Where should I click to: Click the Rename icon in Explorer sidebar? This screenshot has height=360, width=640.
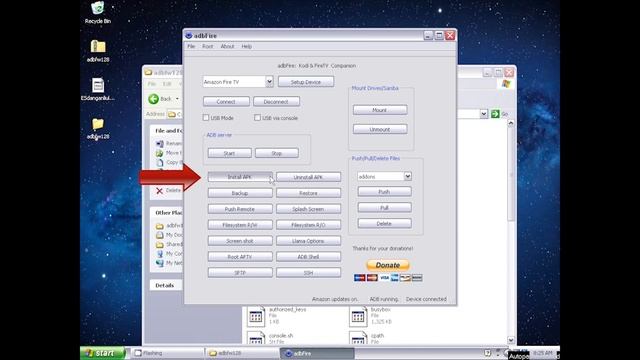[x=160, y=144]
